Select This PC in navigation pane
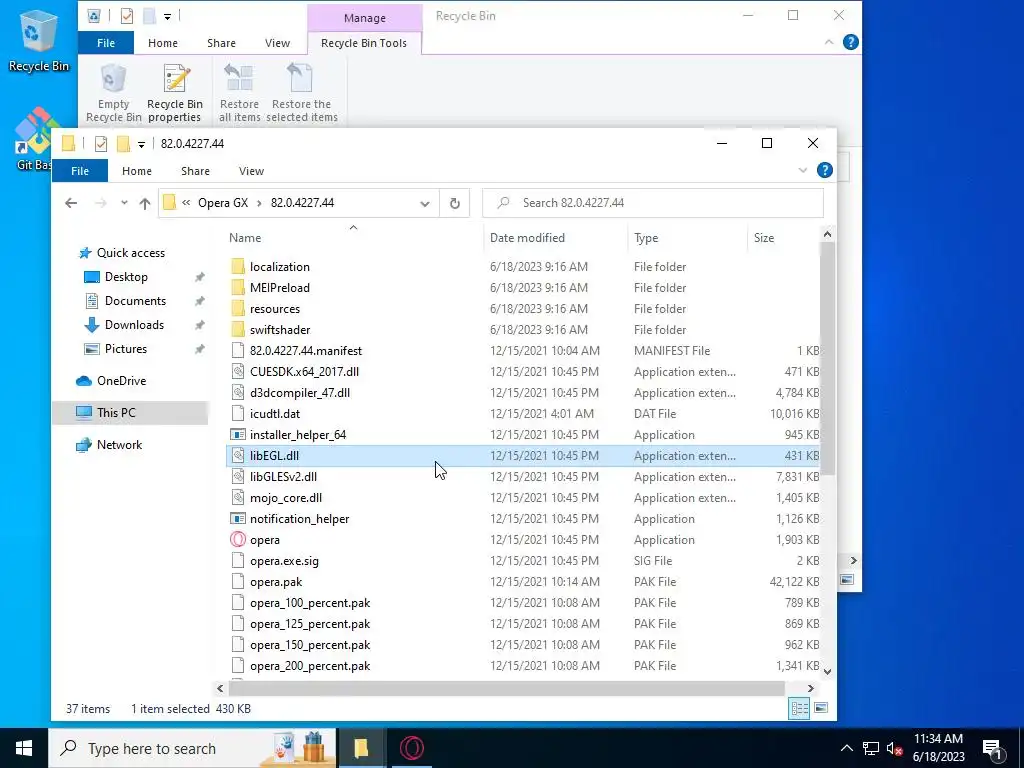Image resolution: width=1024 pixels, height=768 pixels. point(131,413)
